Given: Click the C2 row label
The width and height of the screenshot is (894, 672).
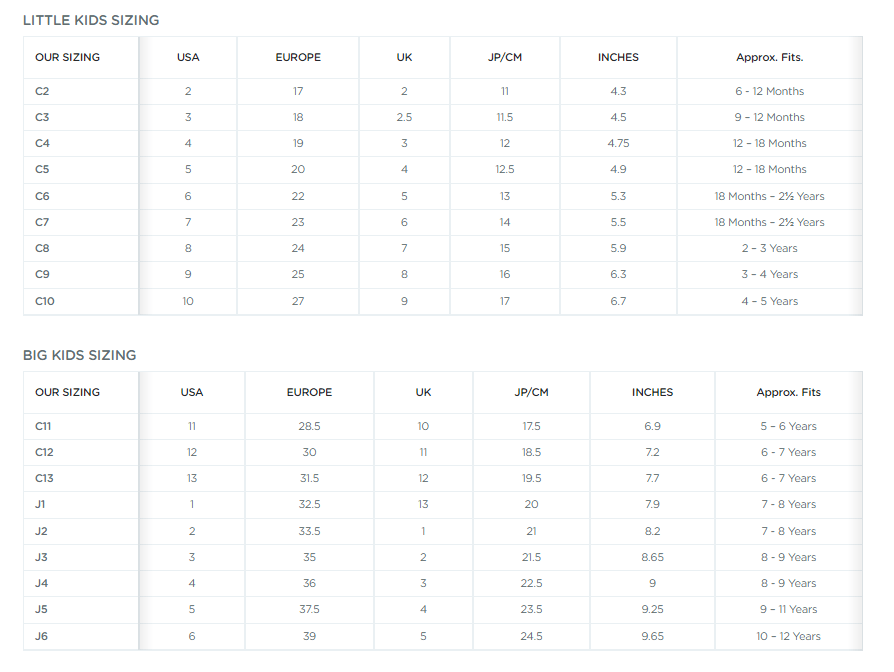Looking at the screenshot, I should click(42, 91).
